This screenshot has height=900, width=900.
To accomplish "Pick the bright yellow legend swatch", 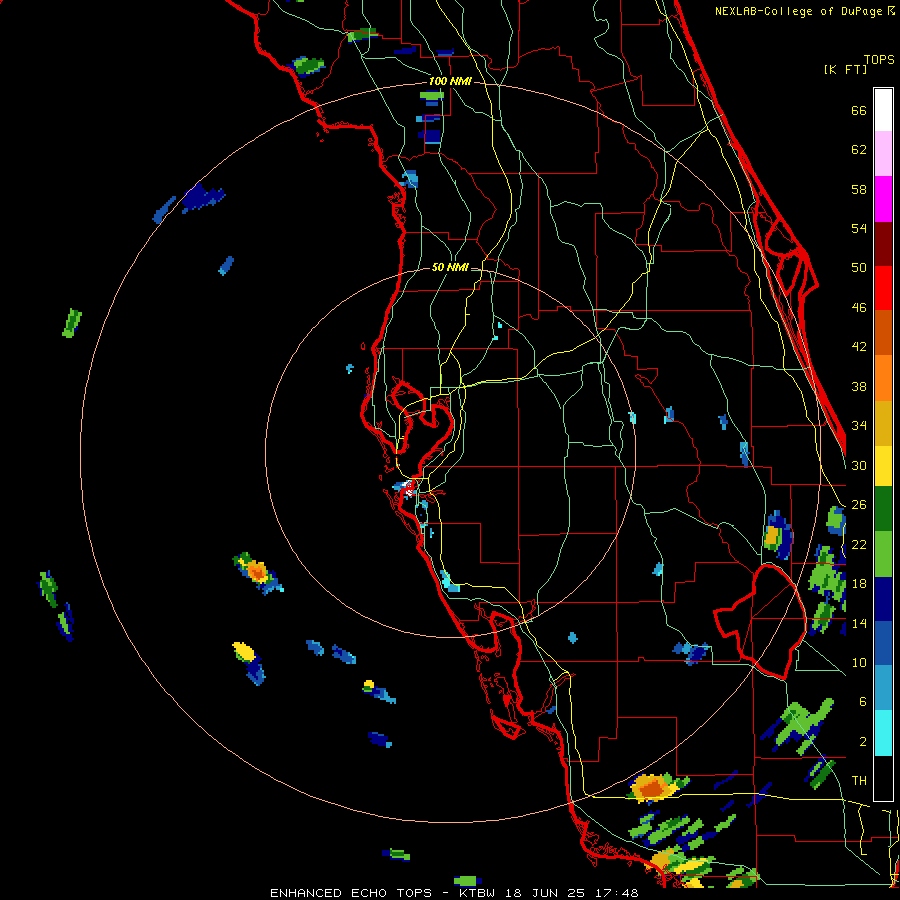I will coord(883,466).
